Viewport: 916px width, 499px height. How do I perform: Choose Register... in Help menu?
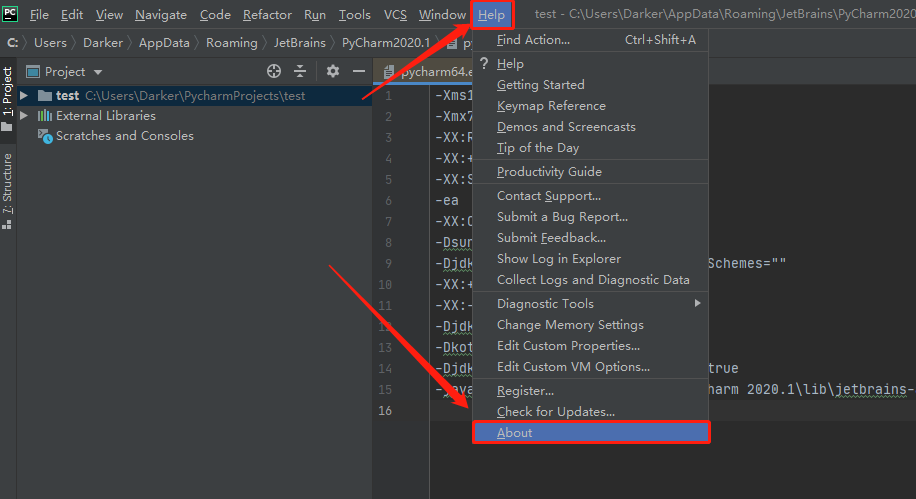point(590,391)
